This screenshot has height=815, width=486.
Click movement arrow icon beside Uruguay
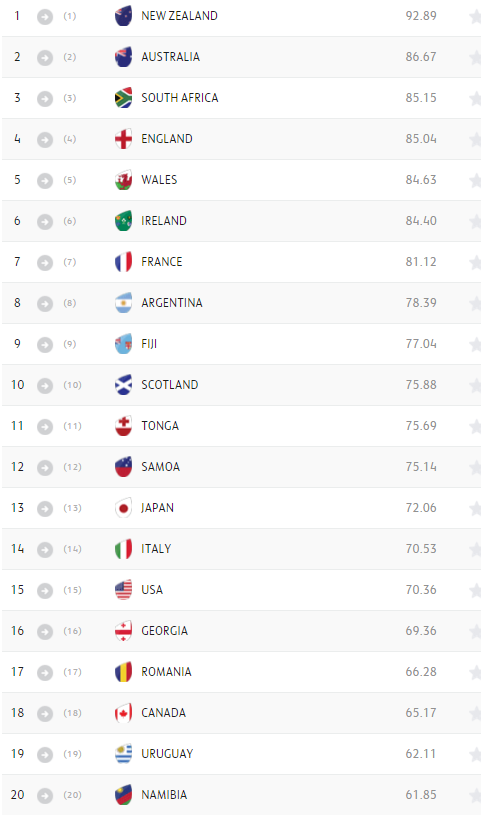tap(45, 754)
